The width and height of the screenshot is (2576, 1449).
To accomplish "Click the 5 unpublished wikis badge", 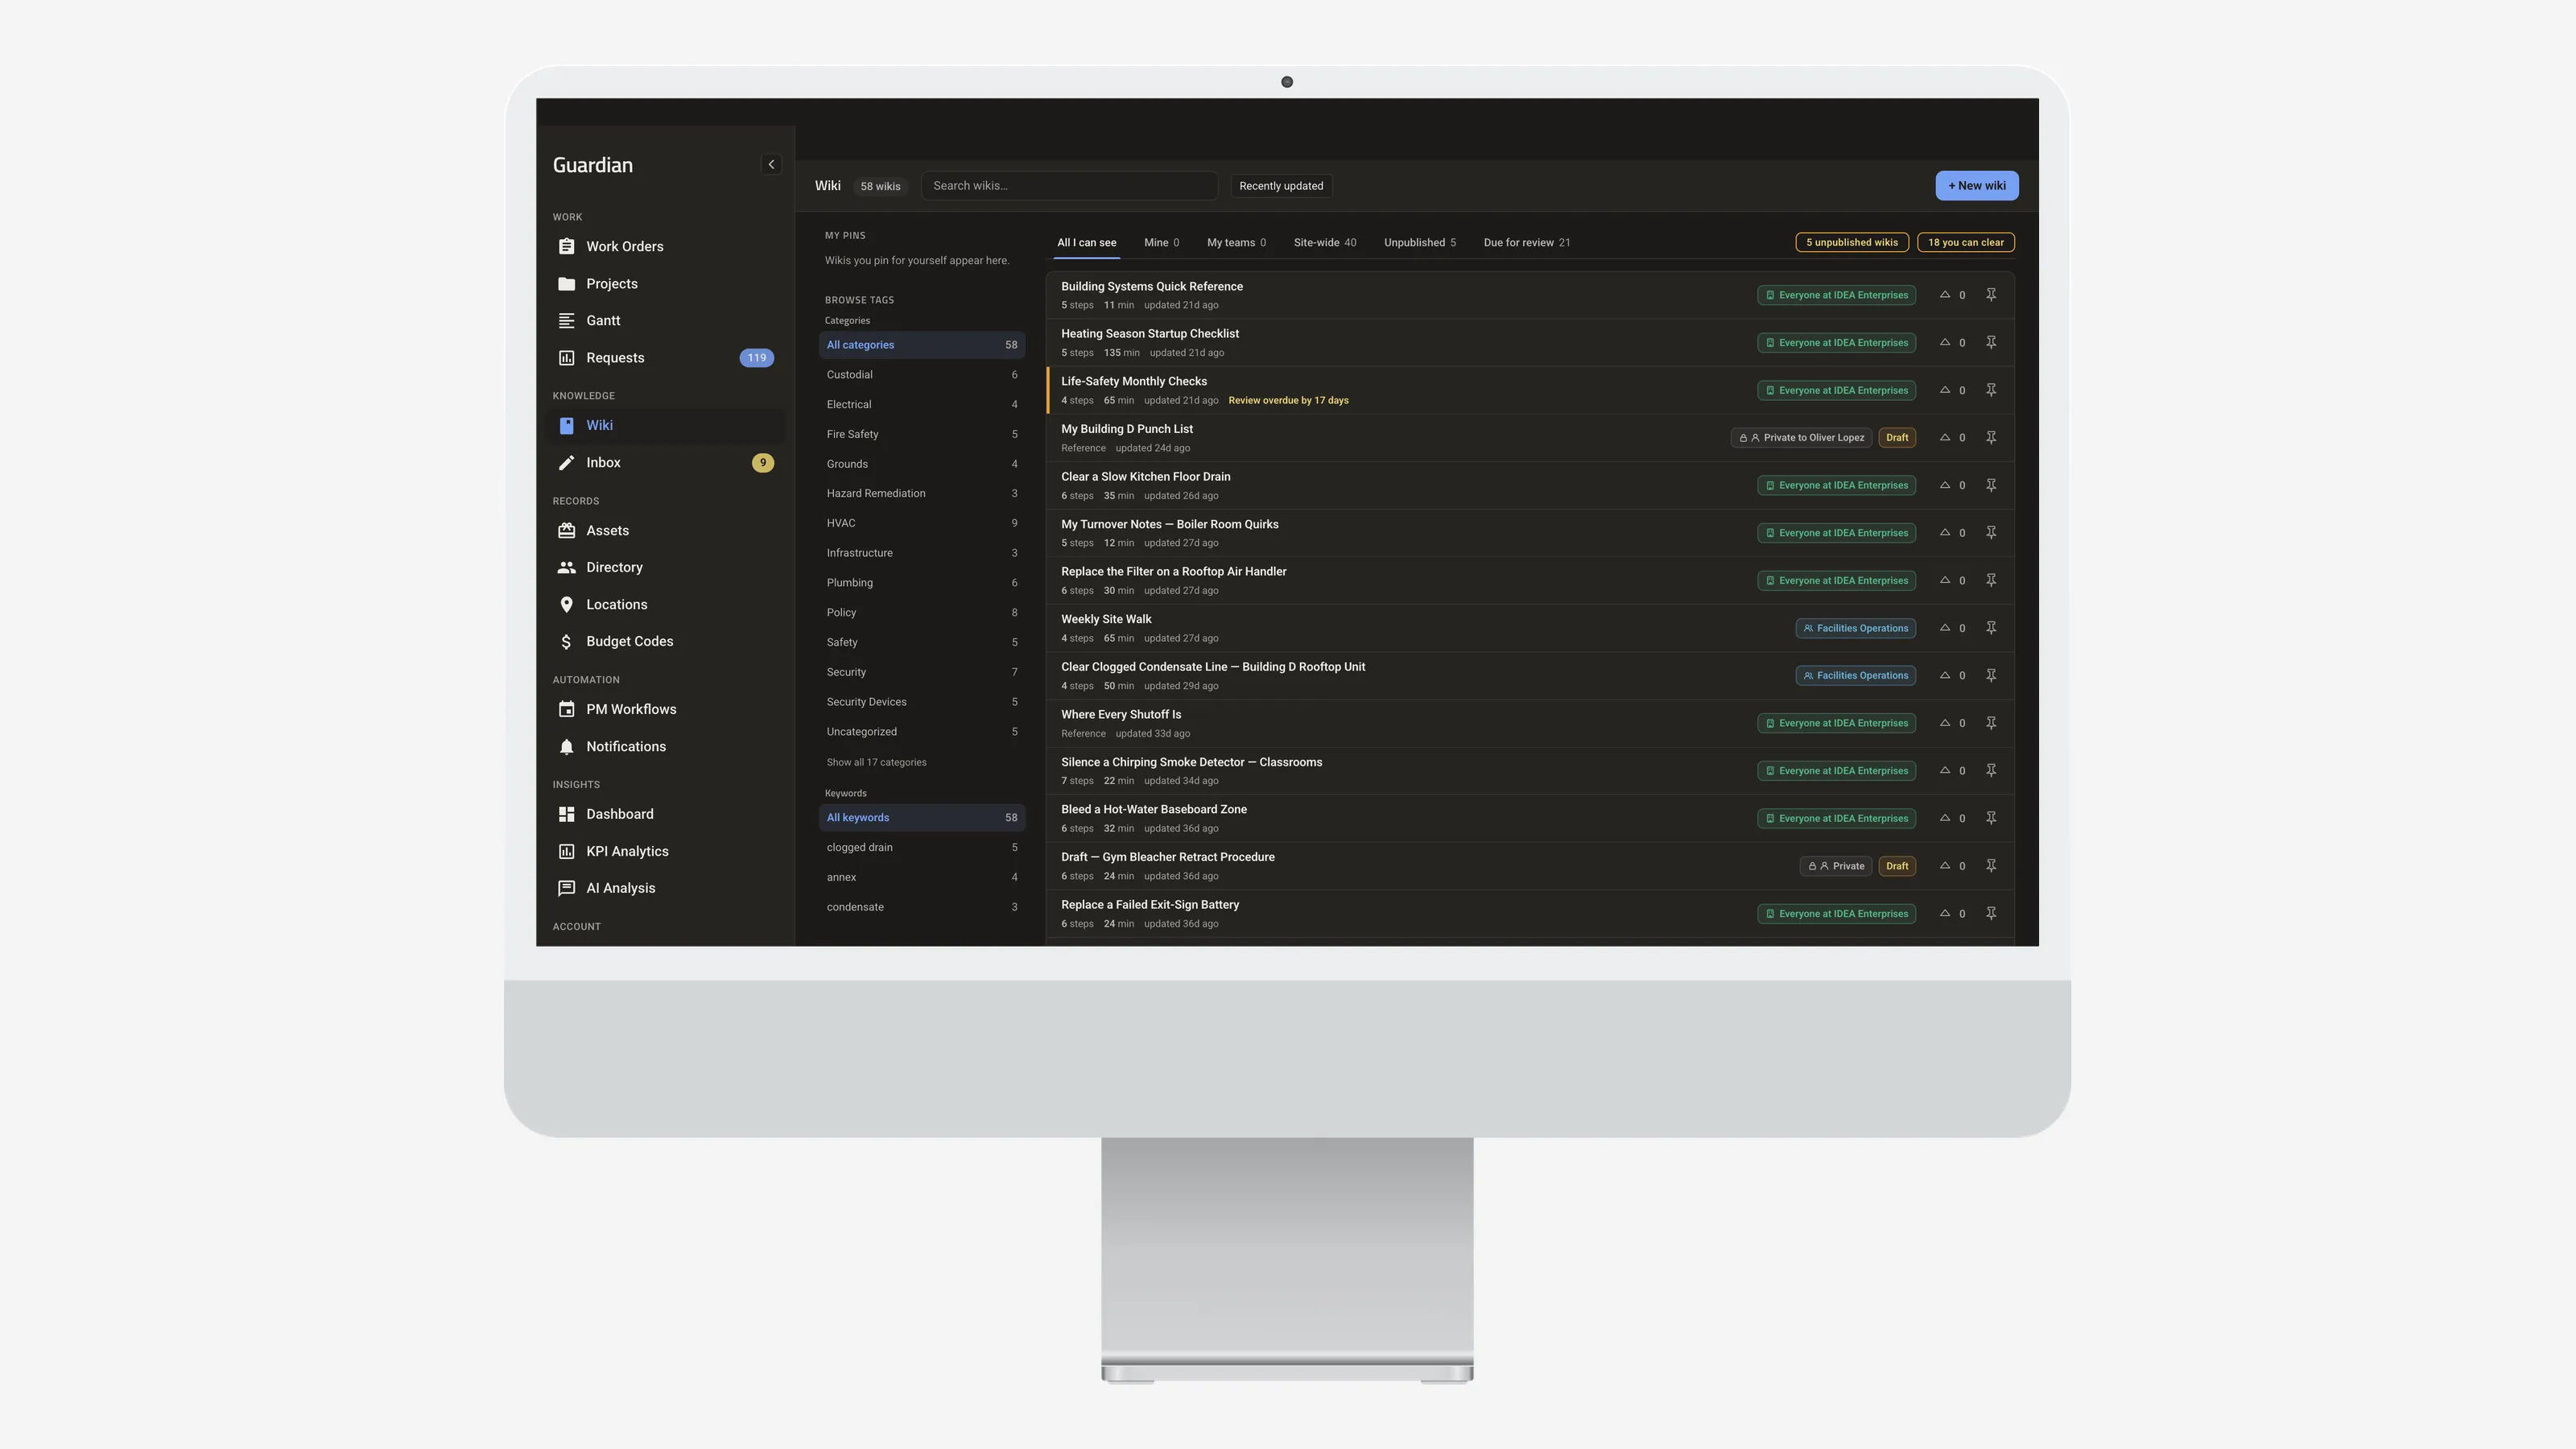I will click(x=1851, y=243).
